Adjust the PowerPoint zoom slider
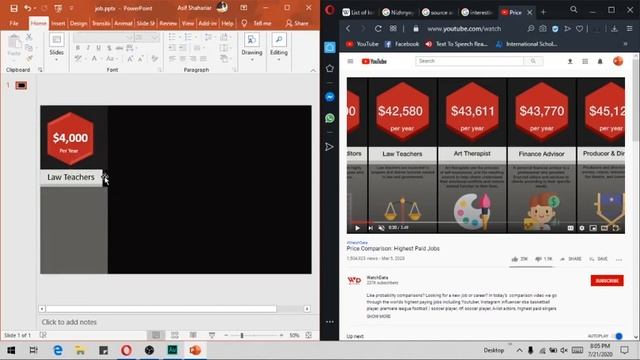The height and width of the screenshot is (360, 640). coord(242,335)
